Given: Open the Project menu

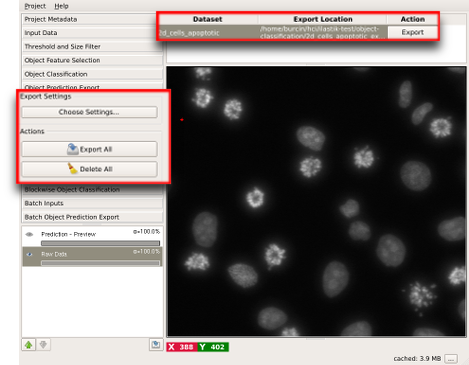Looking at the screenshot, I should pyautogui.click(x=35, y=6).
